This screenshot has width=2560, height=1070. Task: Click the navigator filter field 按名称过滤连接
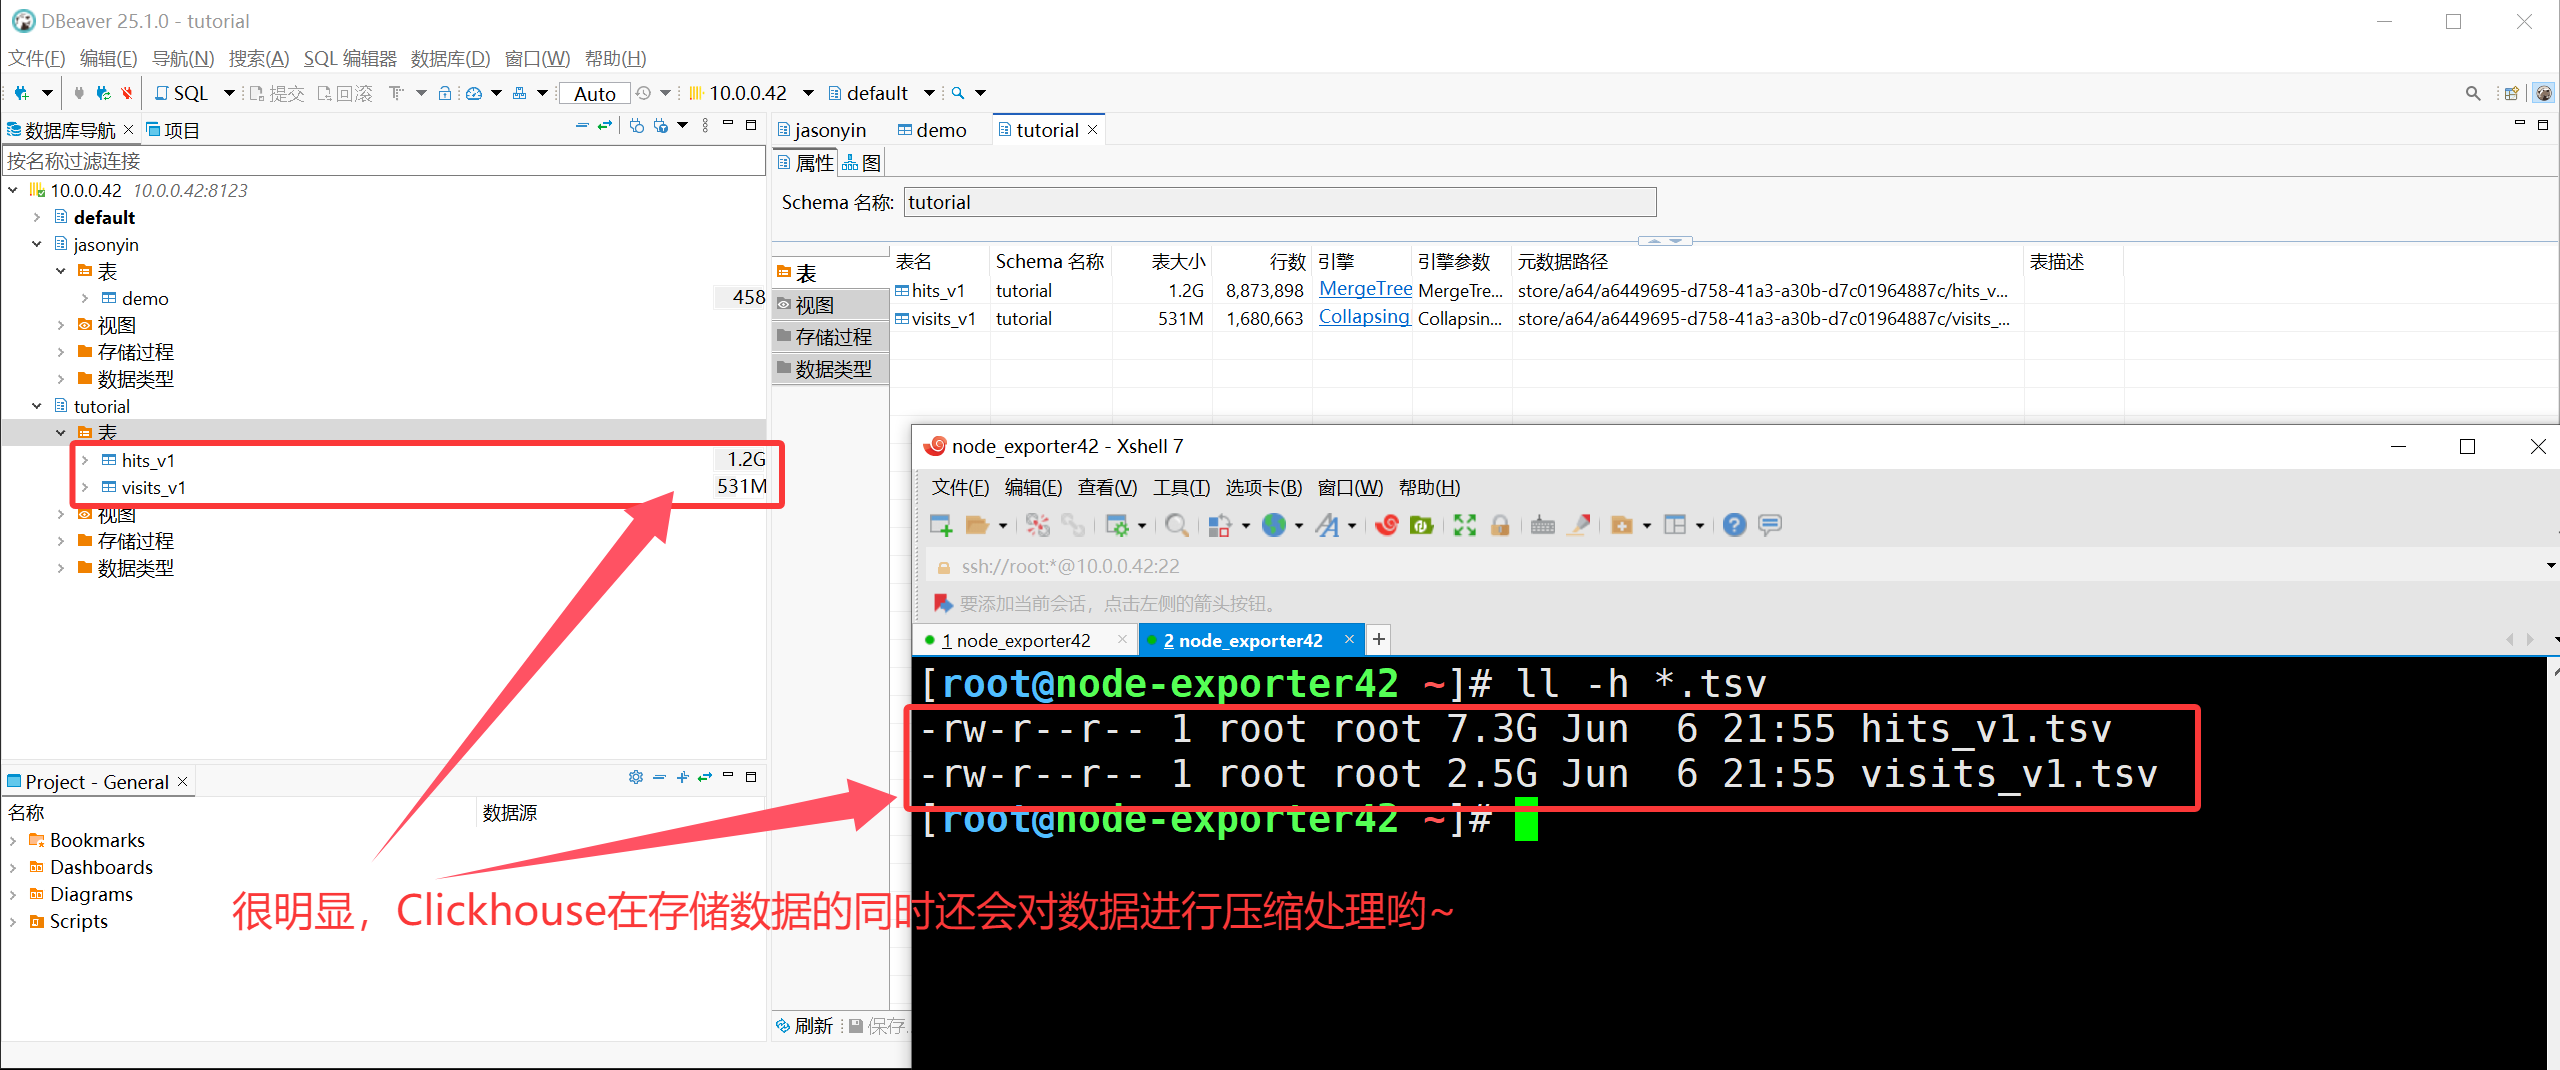(x=384, y=161)
